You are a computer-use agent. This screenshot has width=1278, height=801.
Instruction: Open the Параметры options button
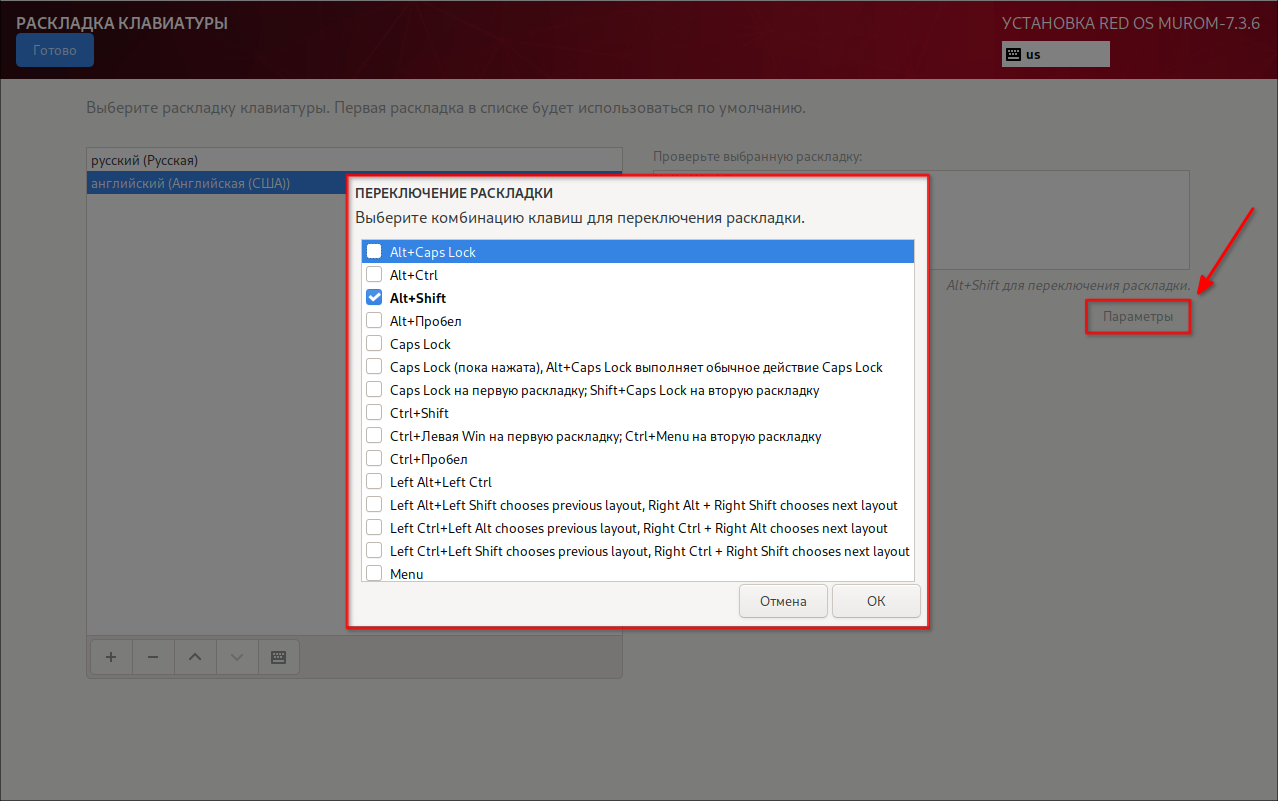1138,317
